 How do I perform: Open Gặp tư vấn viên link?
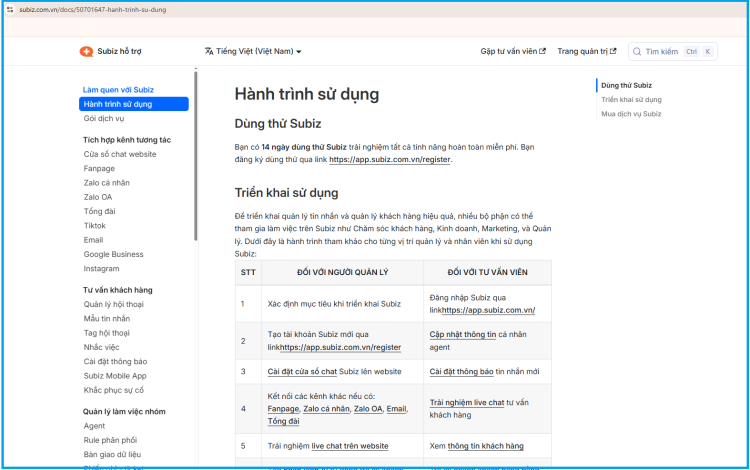click(513, 51)
